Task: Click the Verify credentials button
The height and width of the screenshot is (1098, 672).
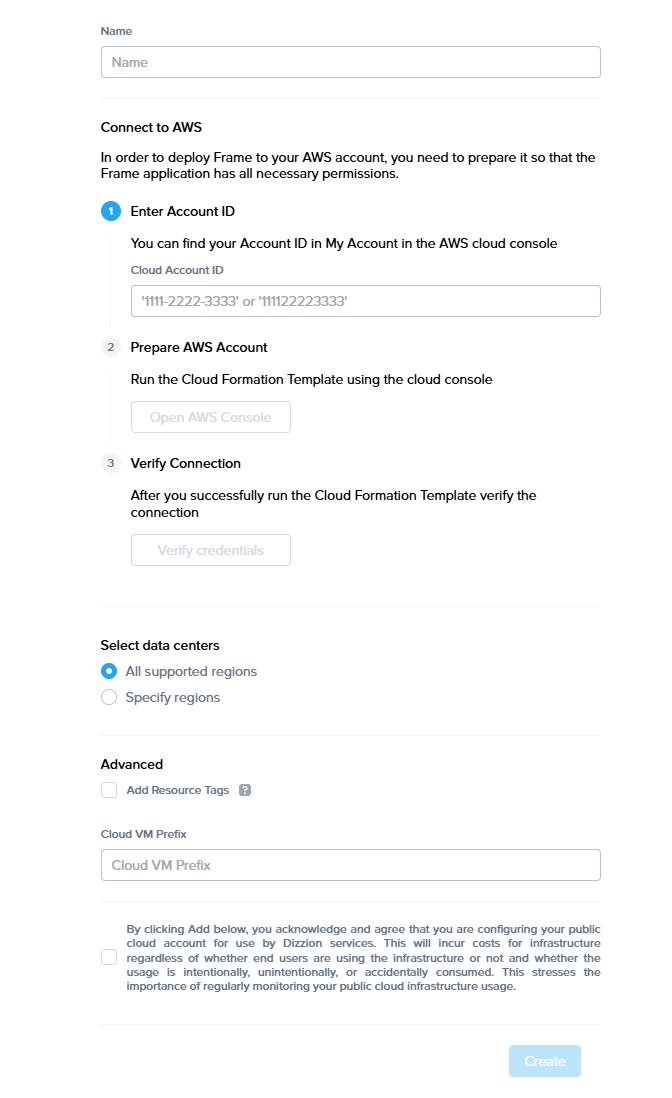Action: pyautogui.click(x=210, y=550)
